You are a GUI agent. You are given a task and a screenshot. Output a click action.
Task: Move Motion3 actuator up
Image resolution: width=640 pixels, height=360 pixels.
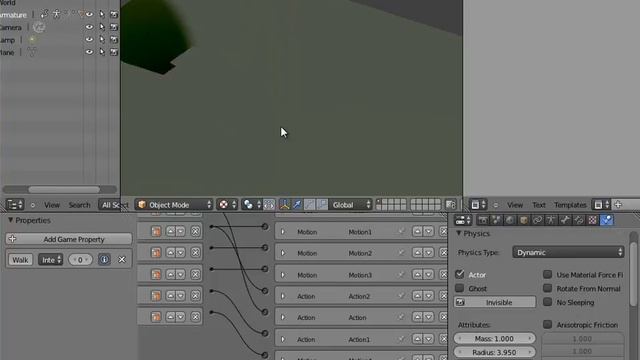click(417, 275)
